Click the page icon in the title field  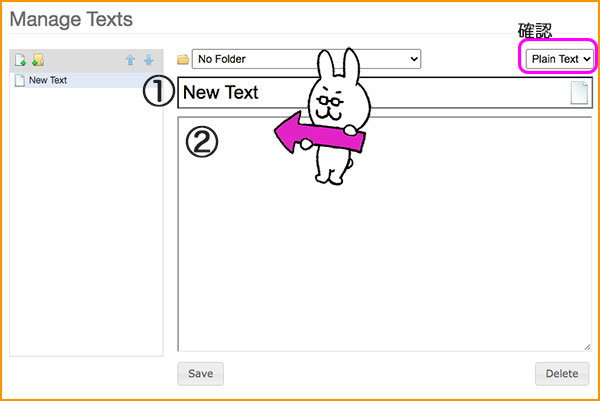(579, 93)
